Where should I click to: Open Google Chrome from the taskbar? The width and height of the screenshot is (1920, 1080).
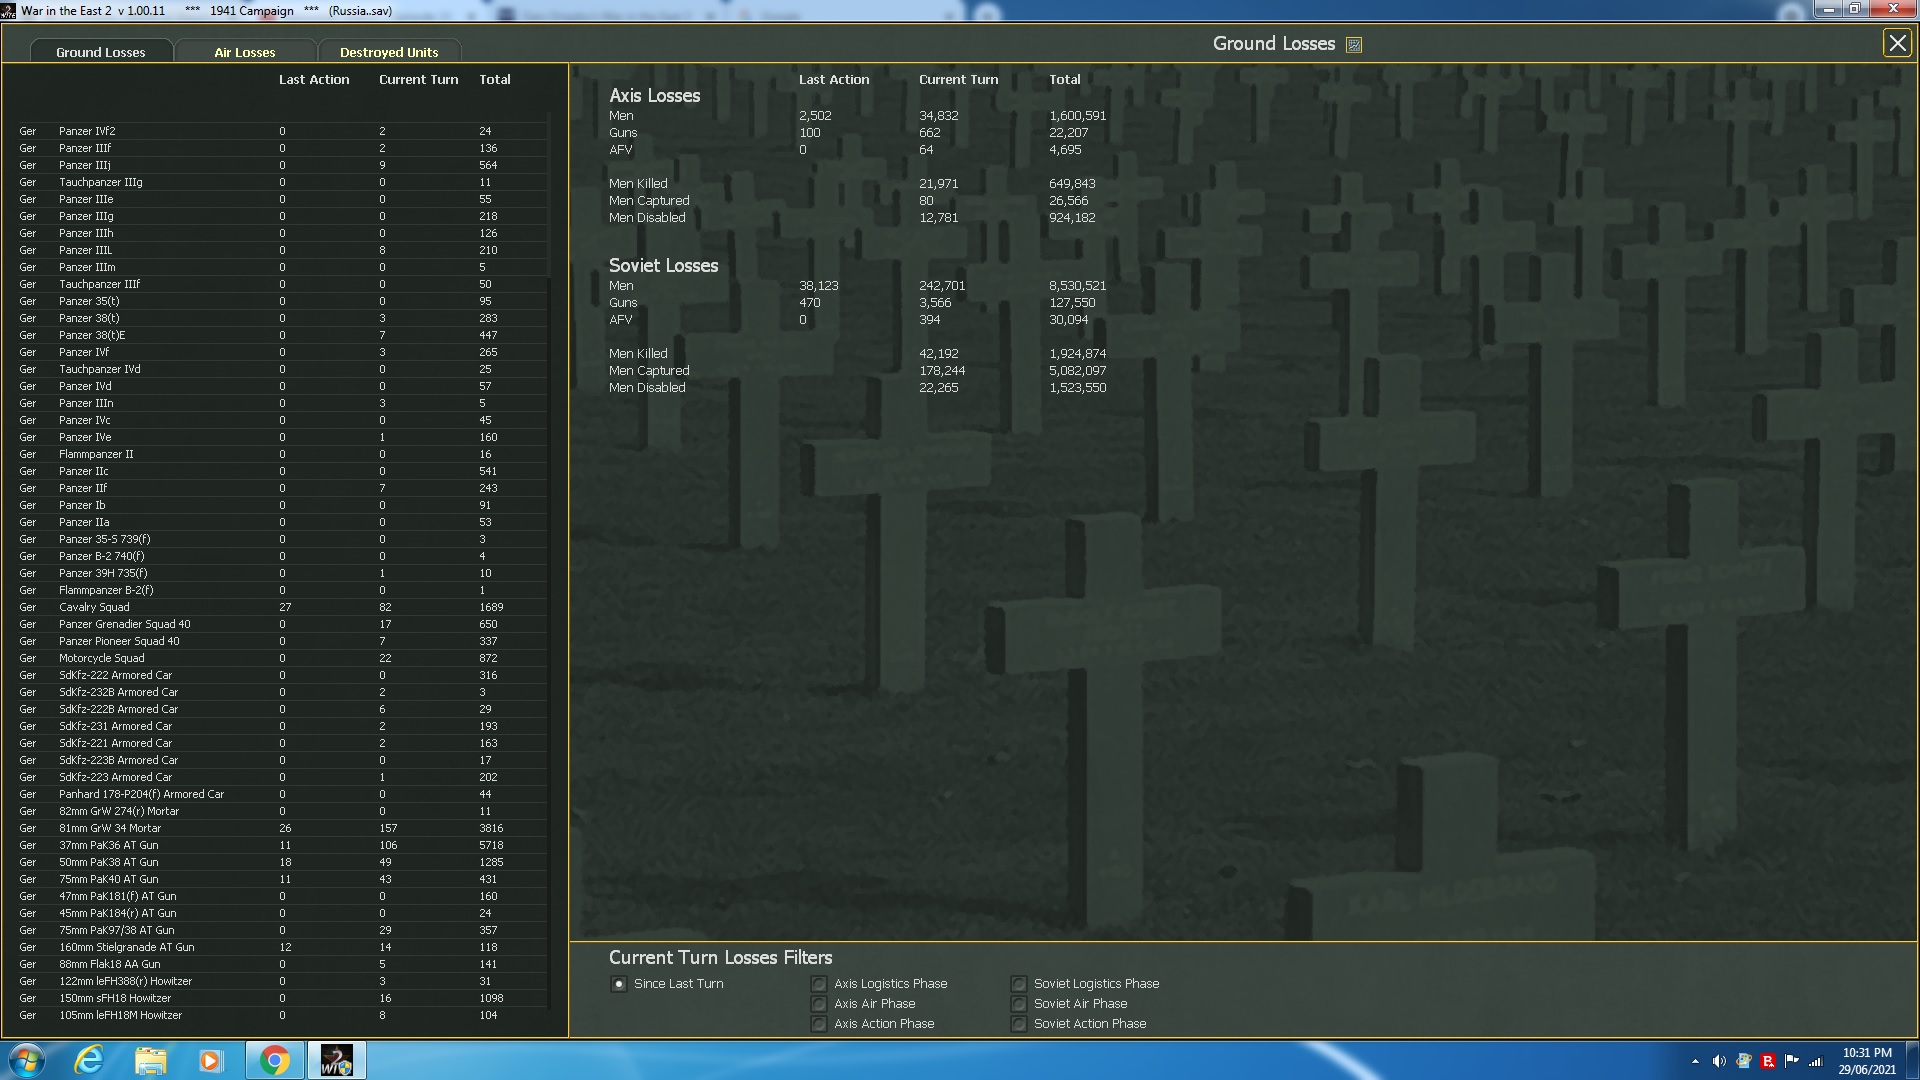[x=275, y=1059]
